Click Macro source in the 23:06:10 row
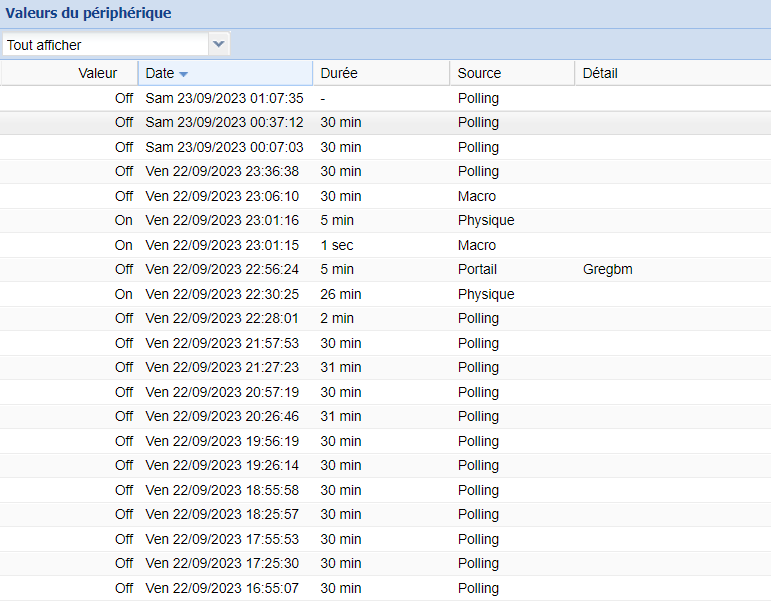771x601 pixels. (477, 196)
